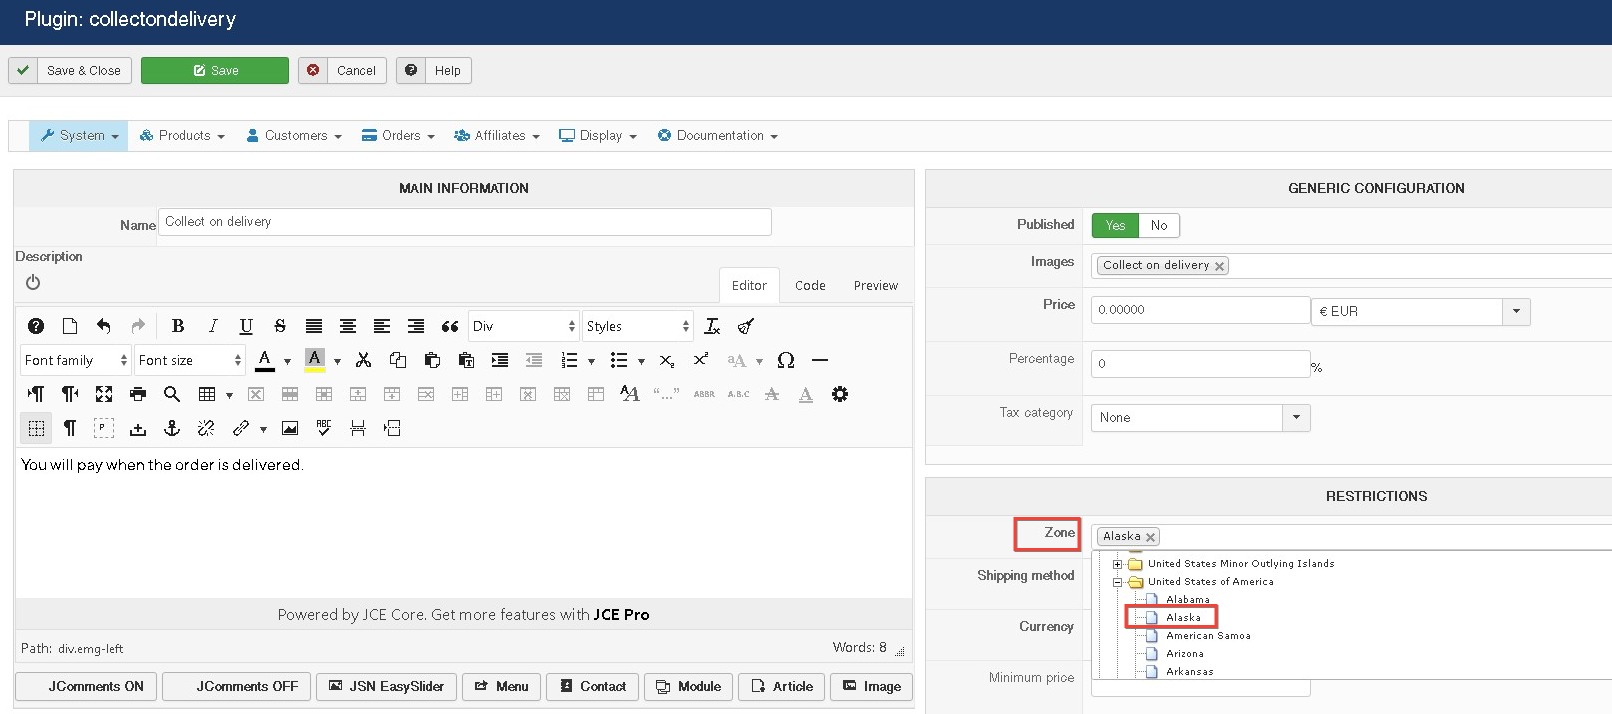Screen dimensions: 1612x714
Task: Toggle editor fullscreen mode
Action: (x=104, y=394)
